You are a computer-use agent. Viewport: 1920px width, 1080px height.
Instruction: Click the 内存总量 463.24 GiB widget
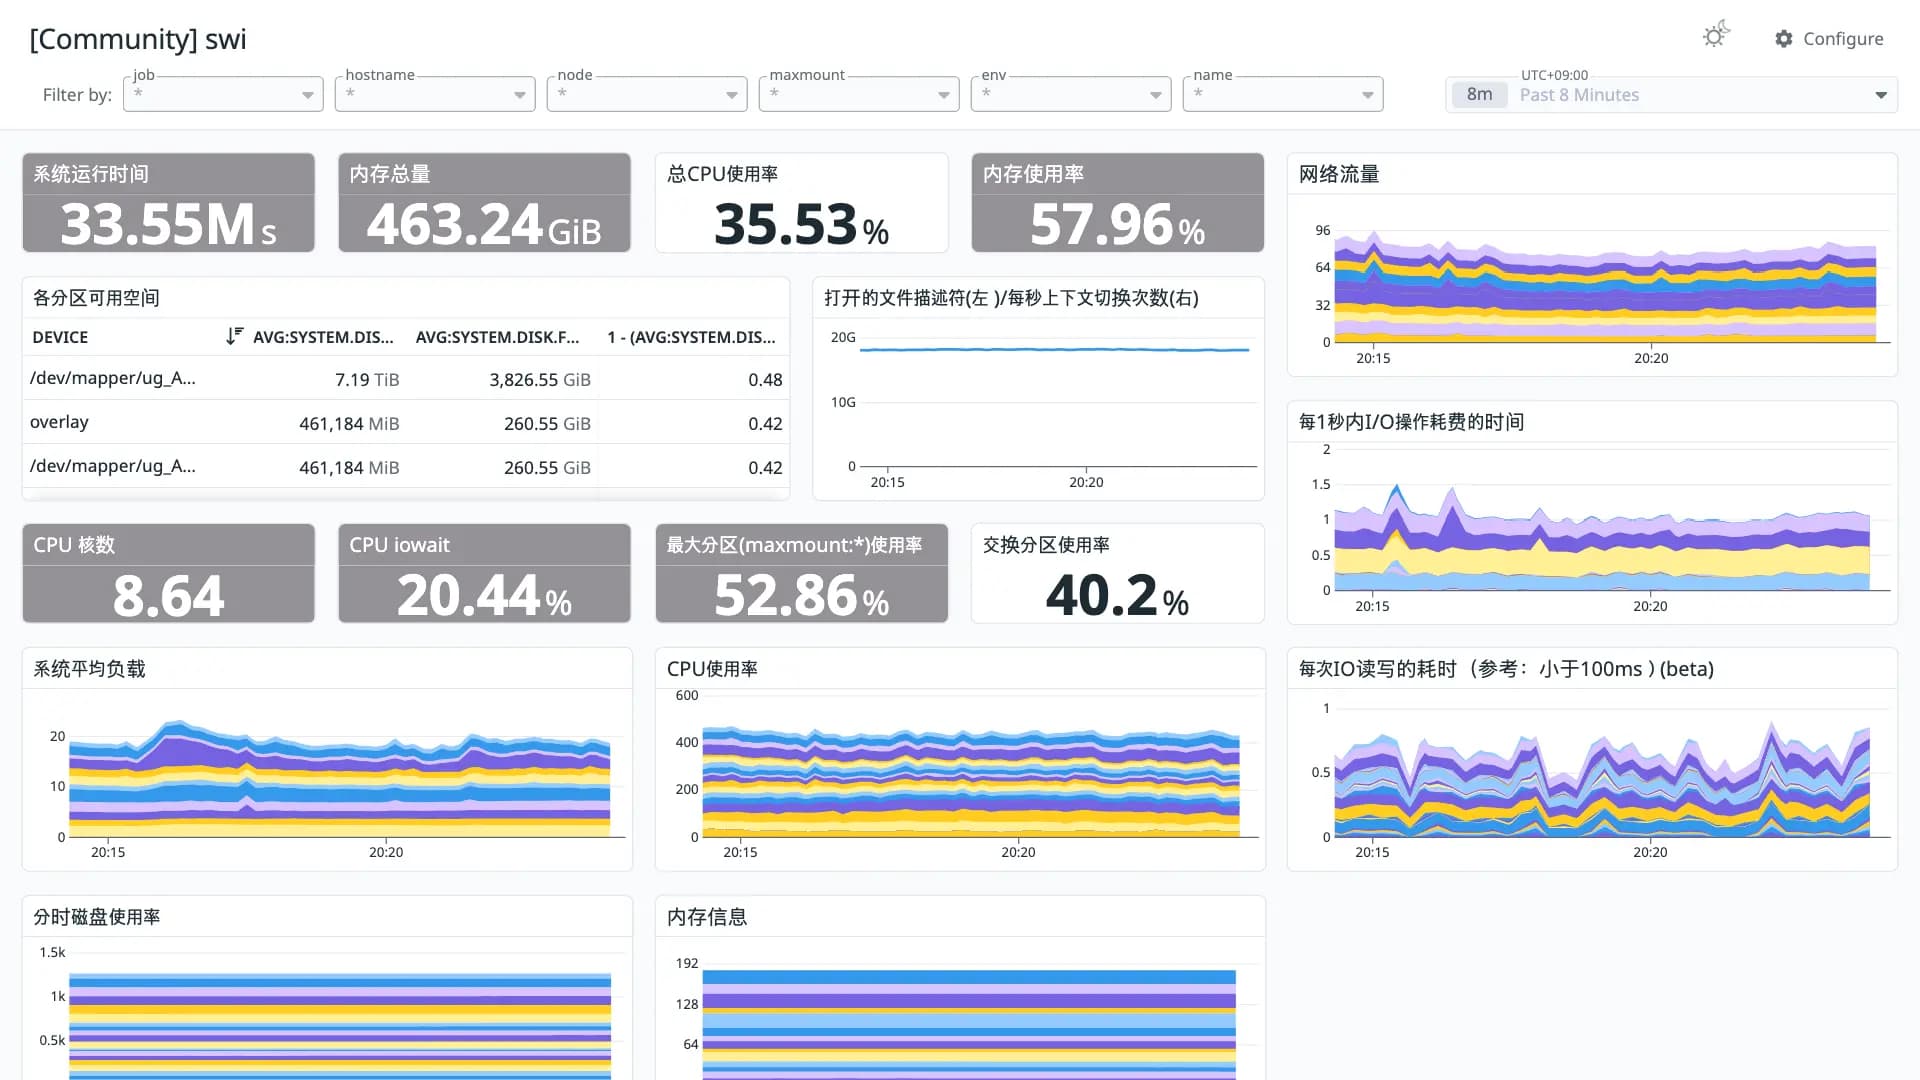pos(484,202)
